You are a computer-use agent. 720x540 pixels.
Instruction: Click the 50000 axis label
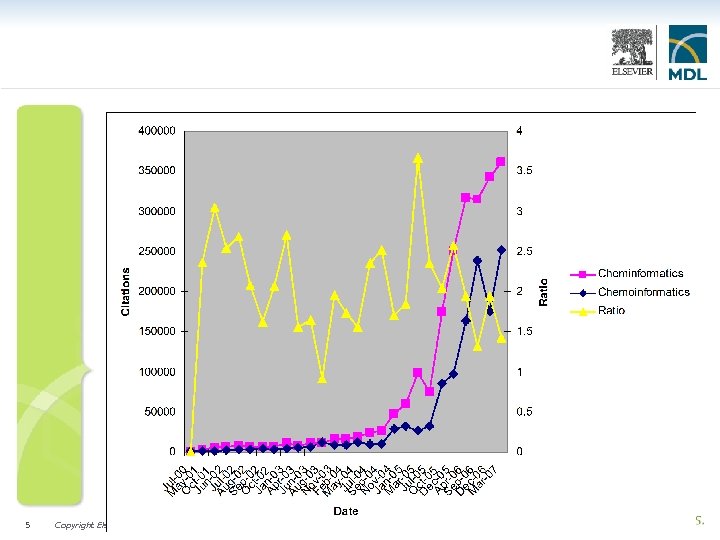[160, 412]
